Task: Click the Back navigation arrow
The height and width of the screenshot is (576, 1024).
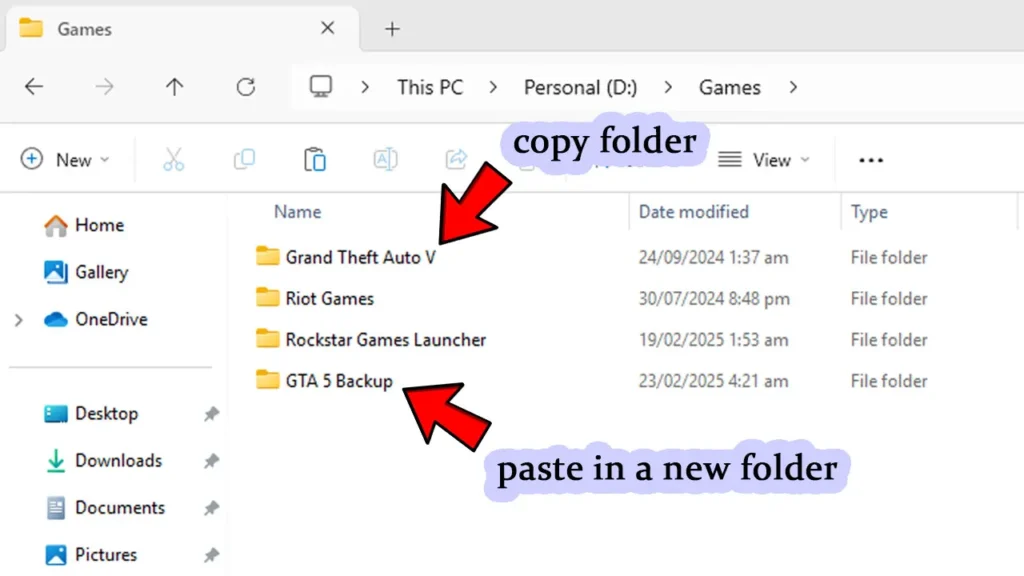Action: (x=34, y=87)
